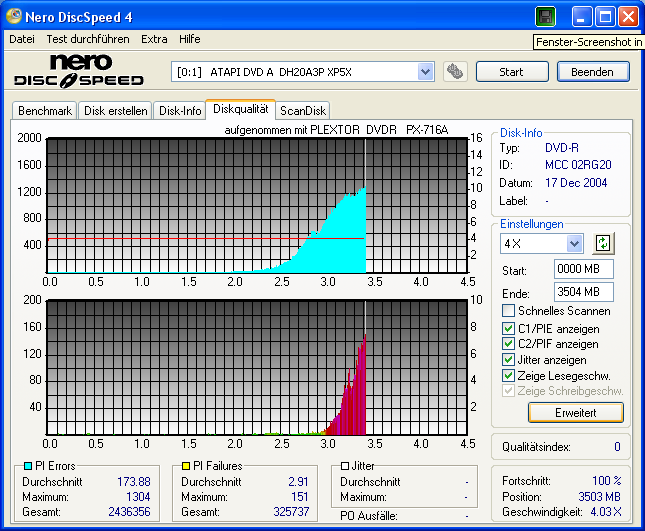Click the Nero disc icon in title bar
Image resolution: width=645 pixels, height=531 pixels.
coord(16,17)
